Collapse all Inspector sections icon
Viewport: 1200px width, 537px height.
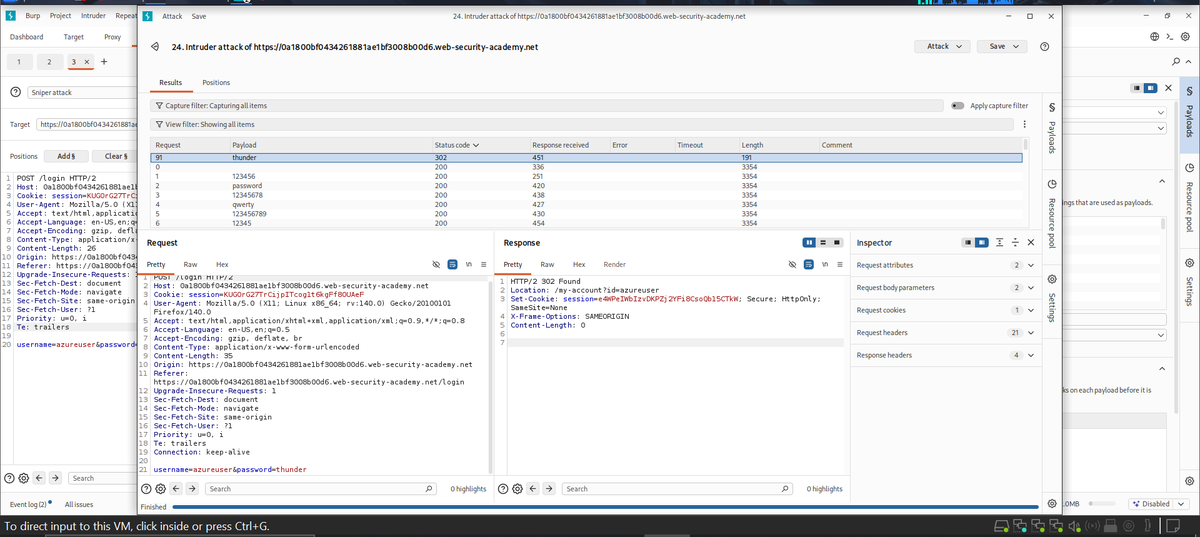coord(1016,243)
